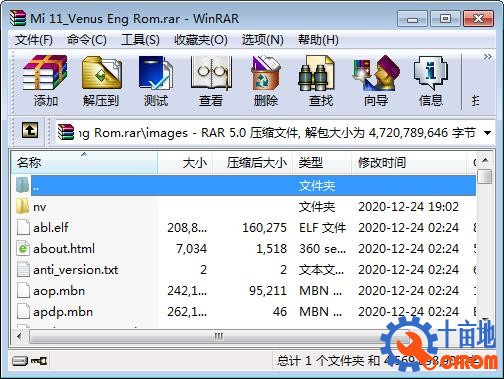The width and height of the screenshot is (504, 379).
Task: Select the anti_version.txt file
Action: pyautogui.click(x=246, y=270)
